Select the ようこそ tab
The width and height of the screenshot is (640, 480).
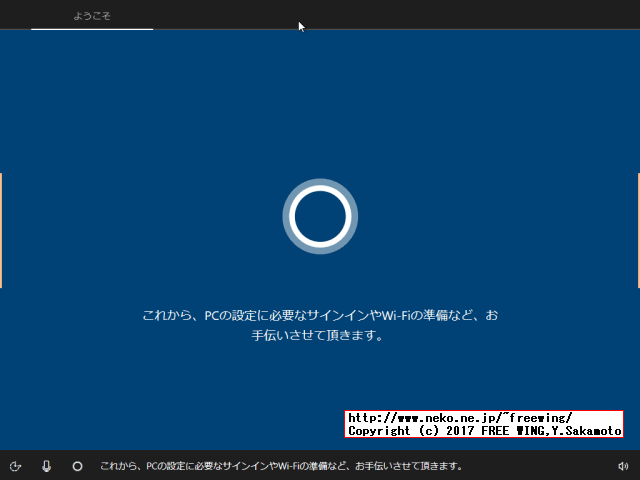click(92, 16)
